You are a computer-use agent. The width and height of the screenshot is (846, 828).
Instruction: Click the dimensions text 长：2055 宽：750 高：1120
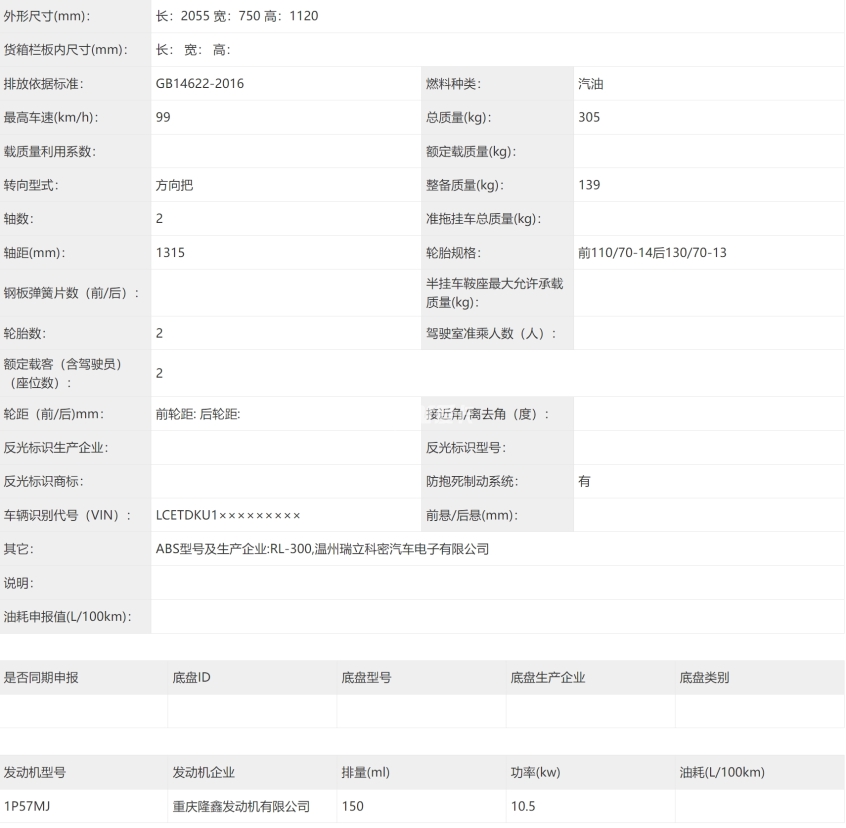pos(237,16)
